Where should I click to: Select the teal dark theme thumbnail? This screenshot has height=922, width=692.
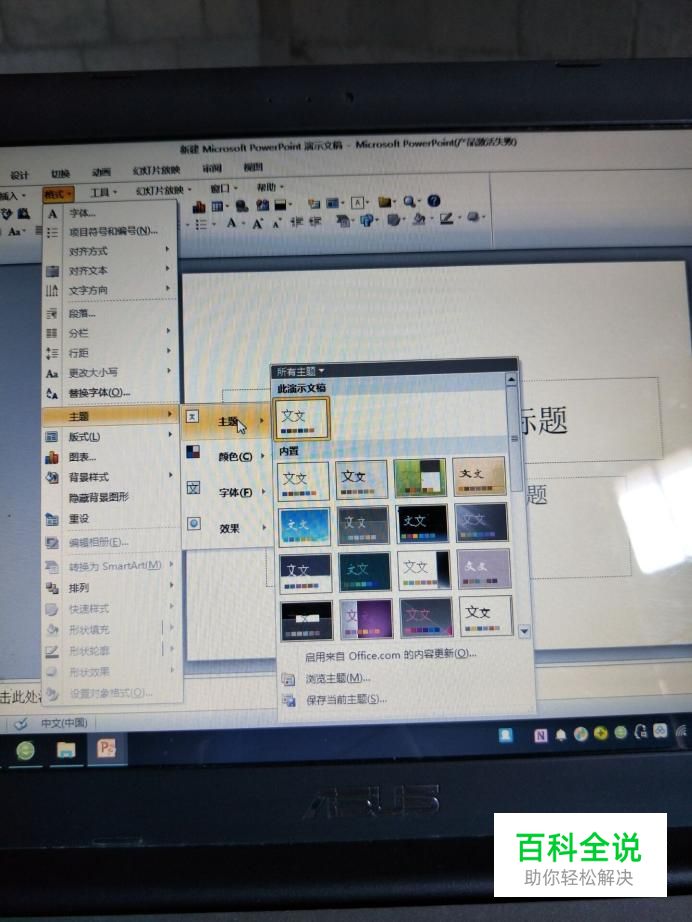(x=365, y=572)
